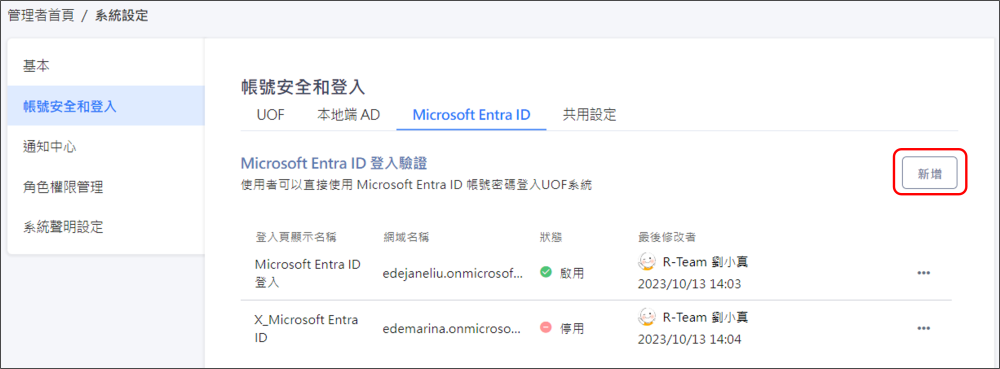Click the 登入頁顯示名稱 column header
This screenshot has width=1000, height=369.
(296, 237)
